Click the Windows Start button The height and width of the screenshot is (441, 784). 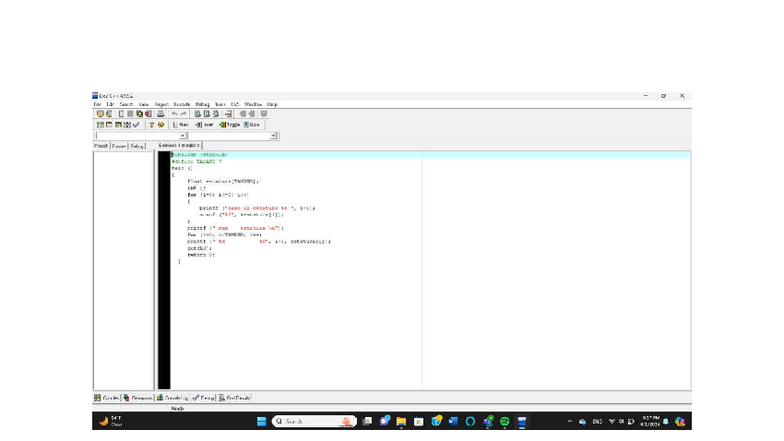(x=262, y=422)
